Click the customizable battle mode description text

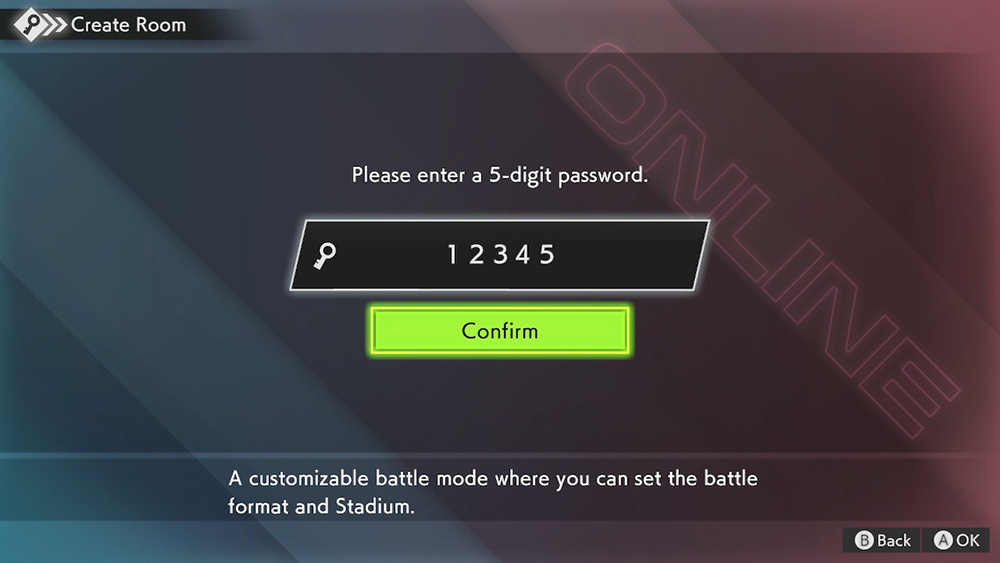pos(492,492)
